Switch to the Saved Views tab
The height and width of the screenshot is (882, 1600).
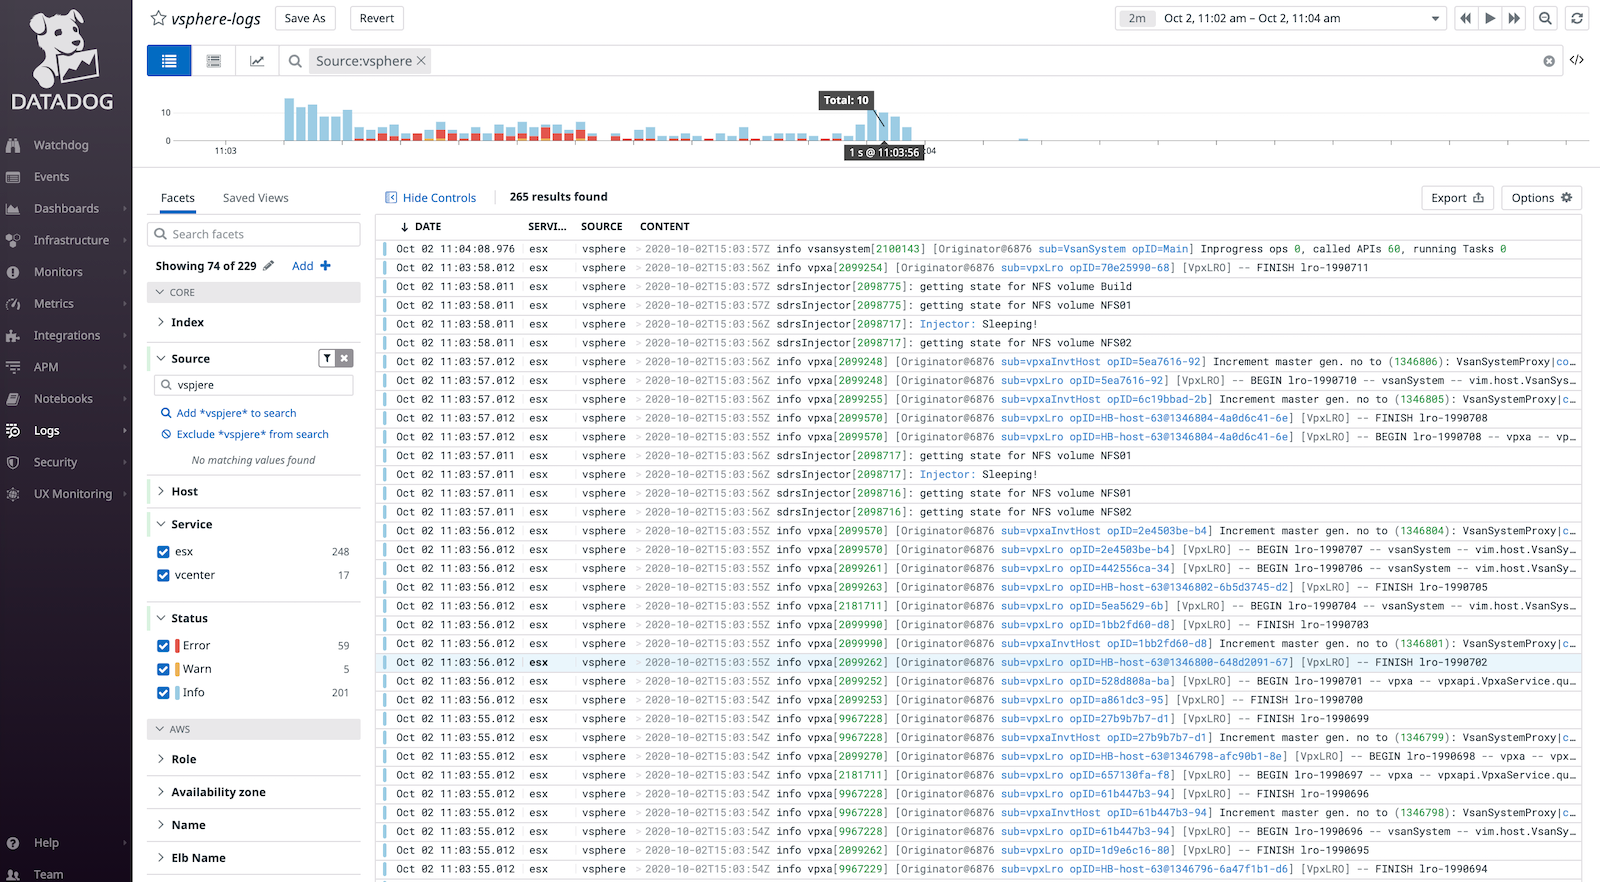point(255,198)
